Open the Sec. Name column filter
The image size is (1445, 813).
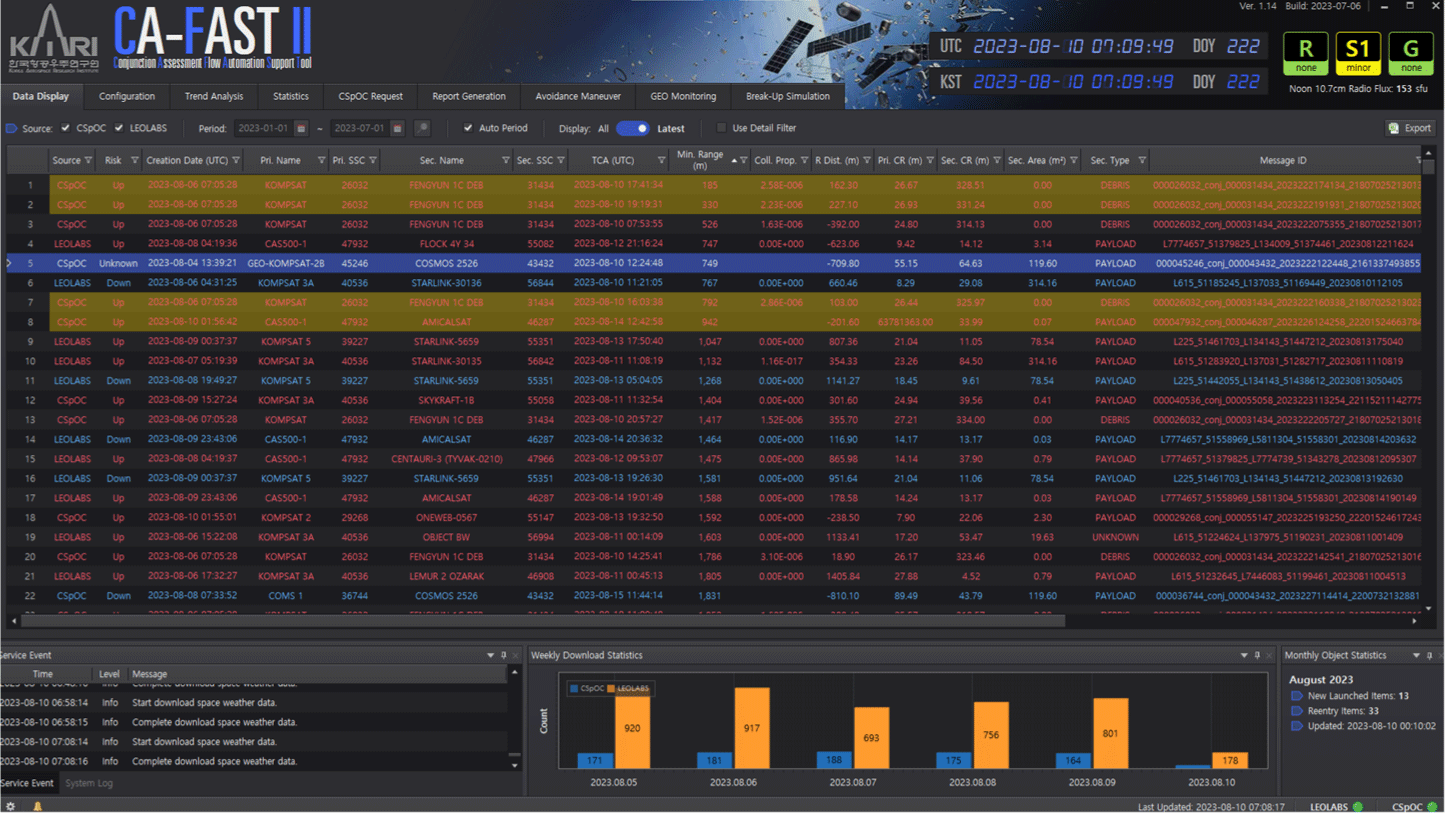[504, 160]
